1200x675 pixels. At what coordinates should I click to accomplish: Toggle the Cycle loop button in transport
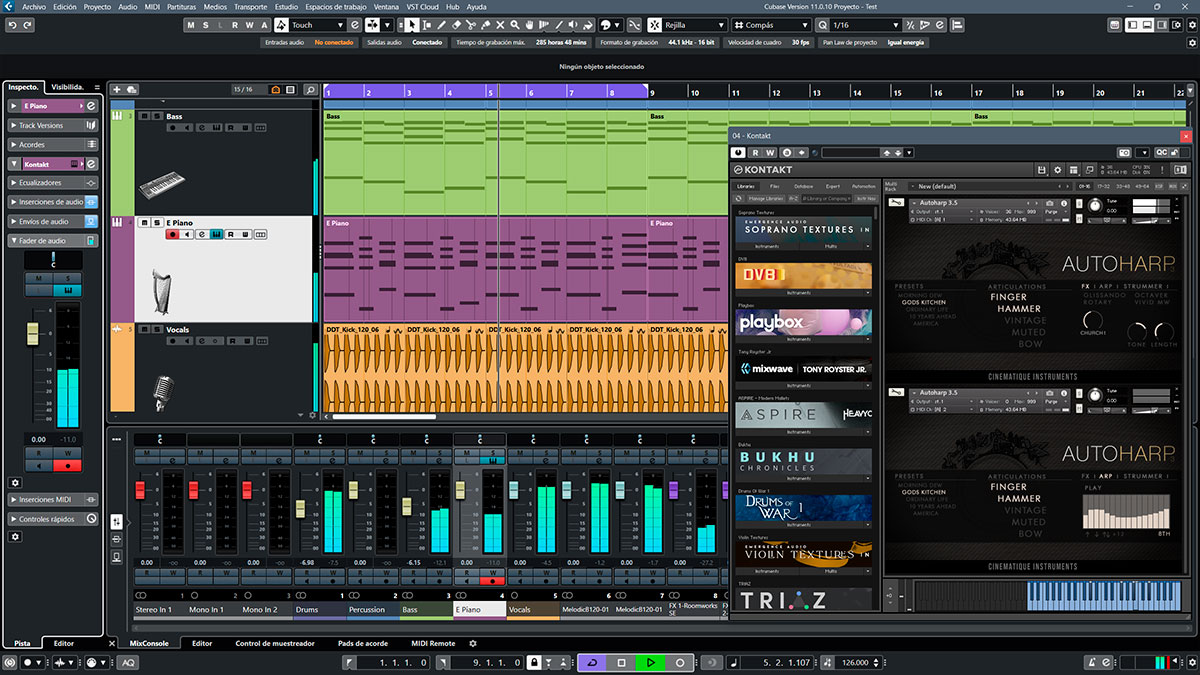(591, 662)
